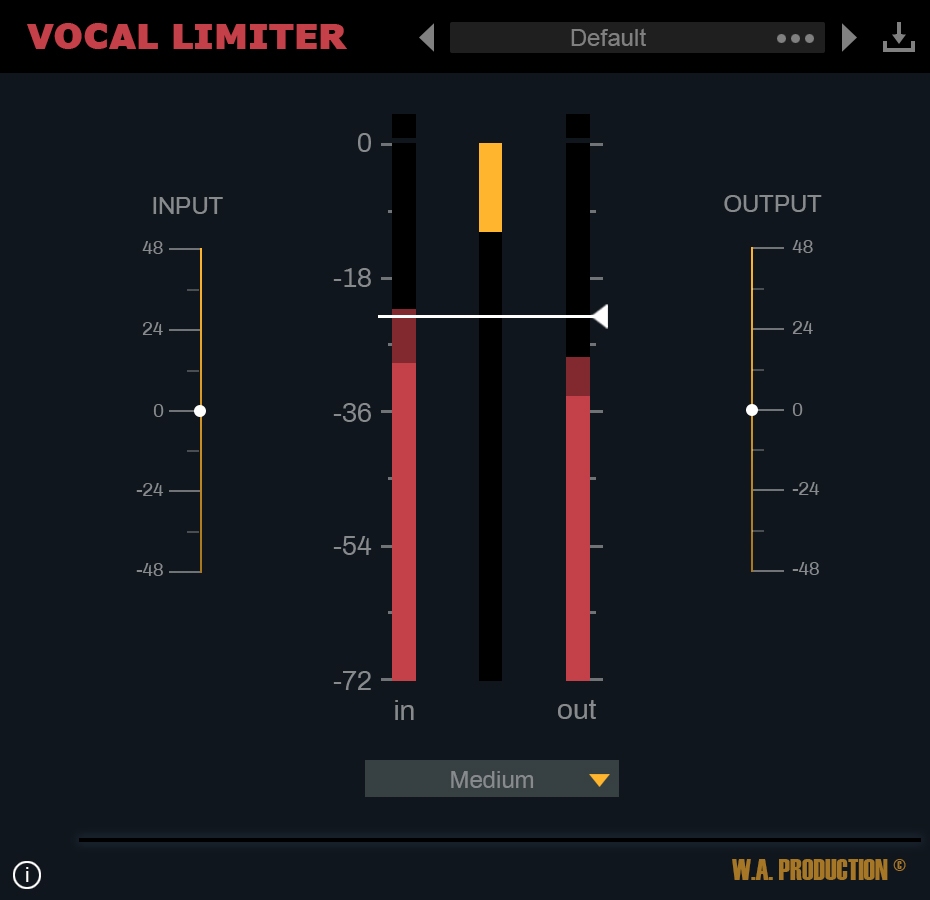Go to the next preset arrow

pos(848,37)
